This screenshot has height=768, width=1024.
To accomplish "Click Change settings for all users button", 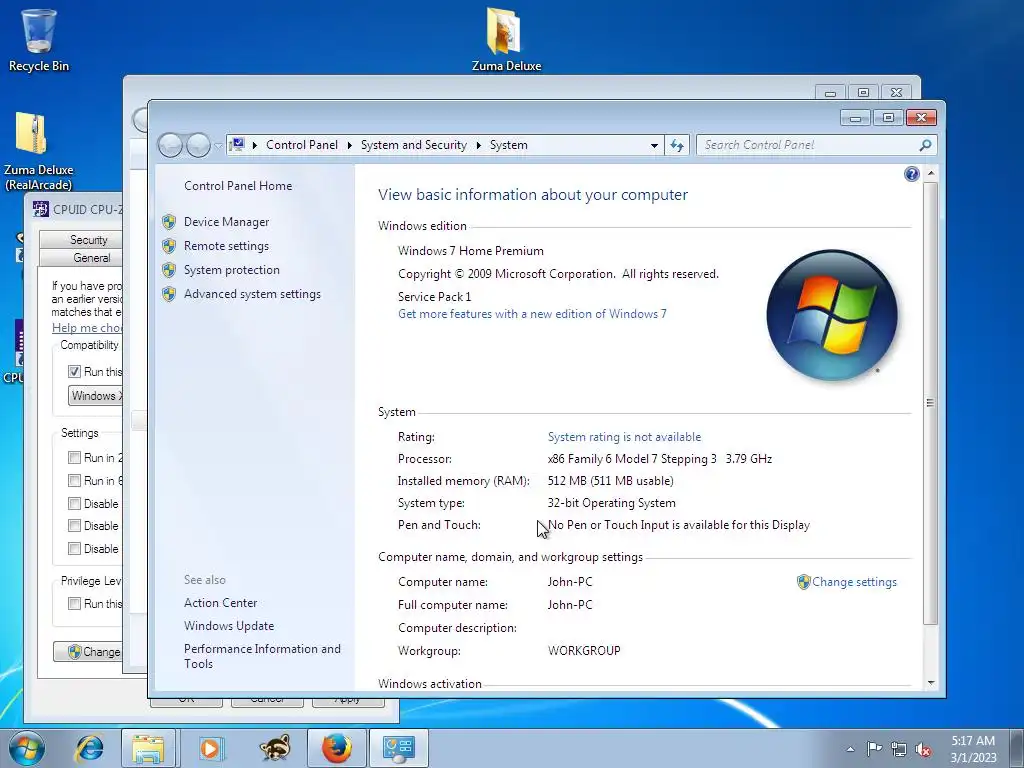I will (x=88, y=652).
